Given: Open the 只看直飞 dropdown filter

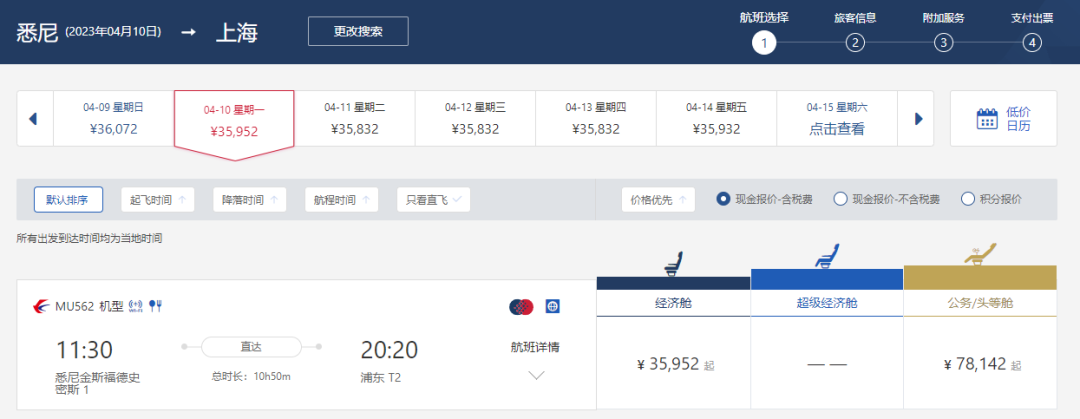Looking at the screenshot, I should [432, 199].
